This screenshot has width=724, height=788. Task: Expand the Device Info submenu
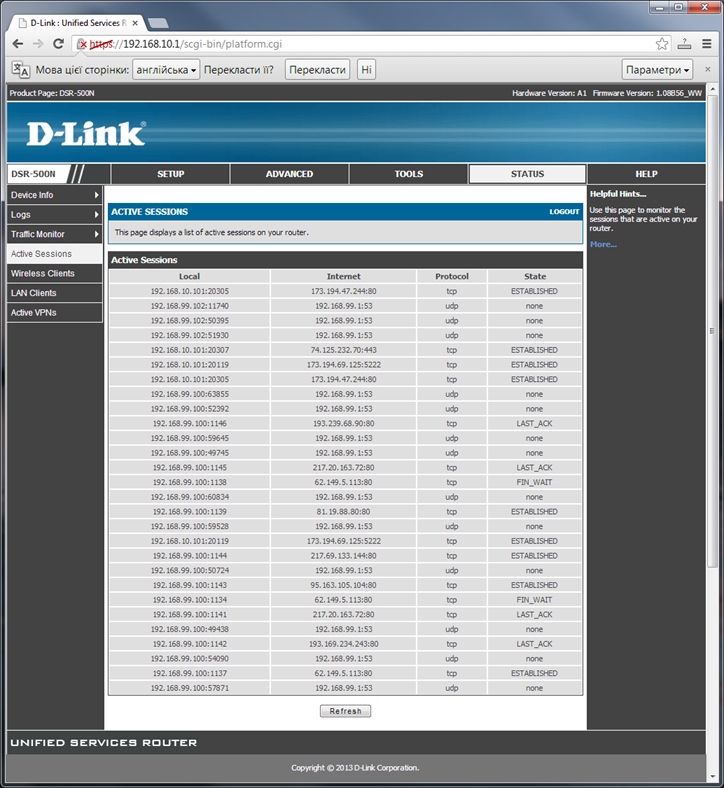[54, 195]
